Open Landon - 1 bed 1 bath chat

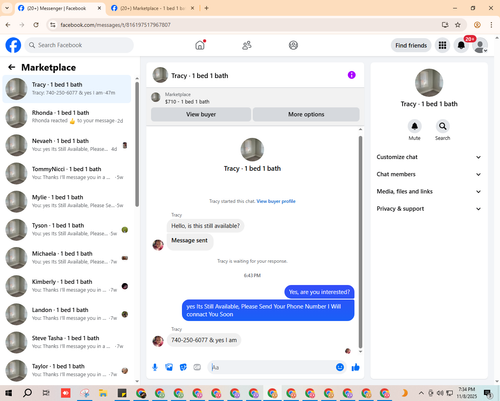pos(67,314)
